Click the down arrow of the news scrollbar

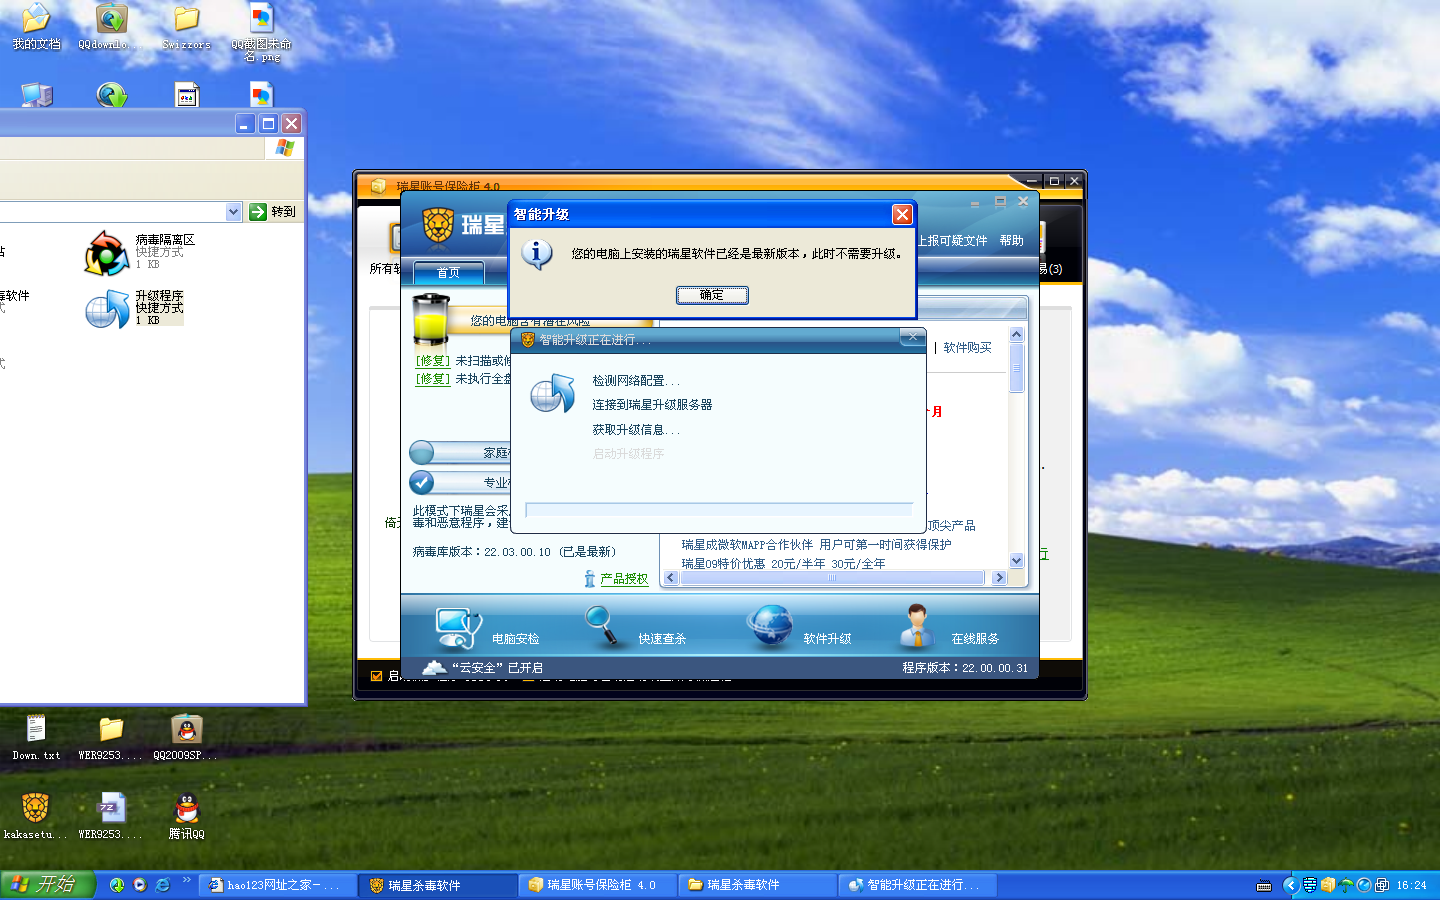coord(1017,561)
